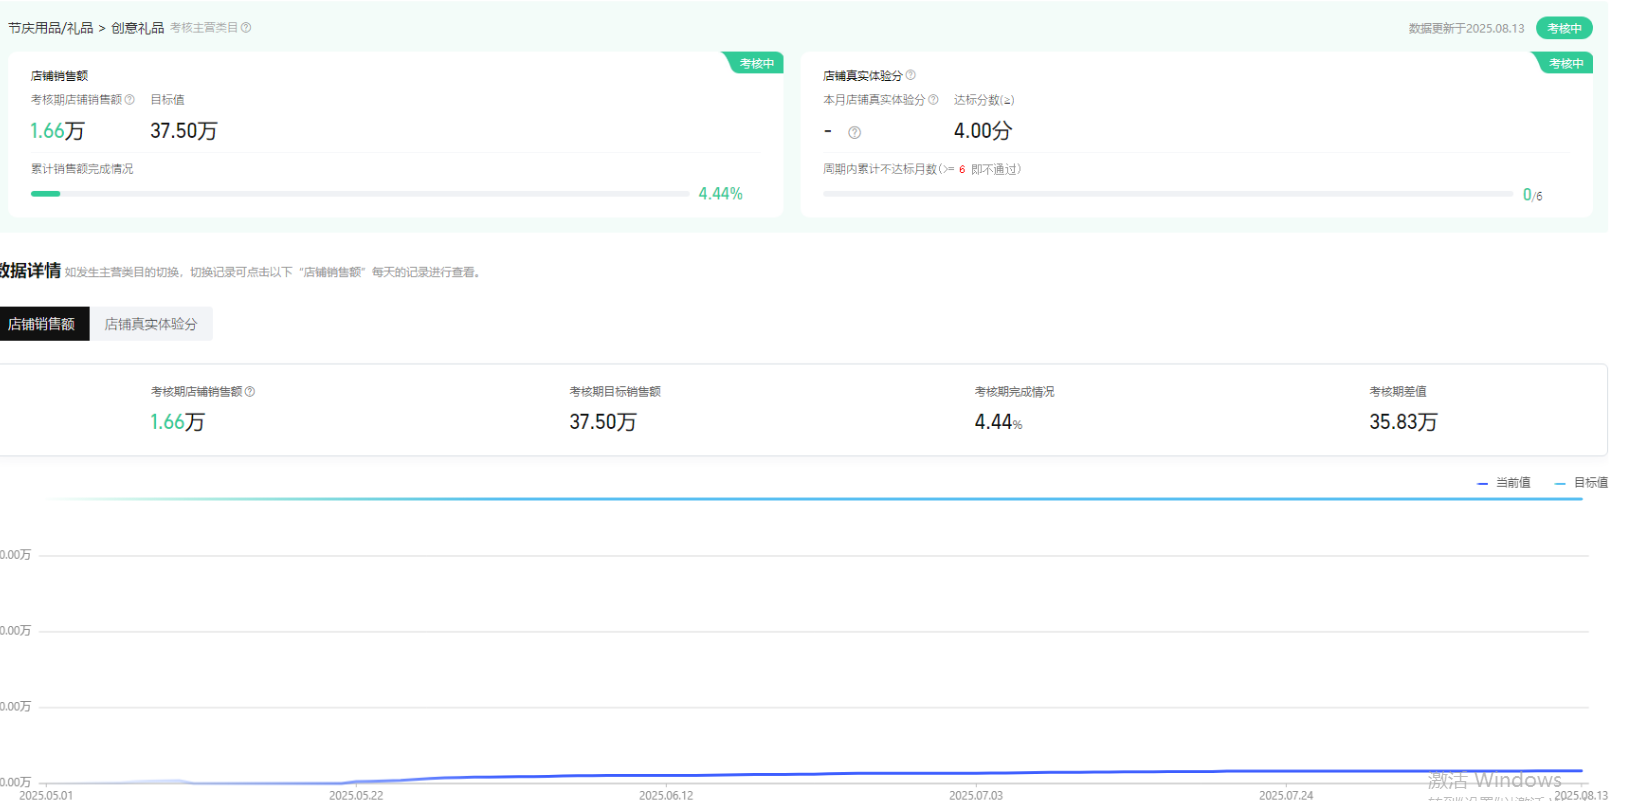Click help icon next to top 考核期店铺销售额 label

click(129, 100)
